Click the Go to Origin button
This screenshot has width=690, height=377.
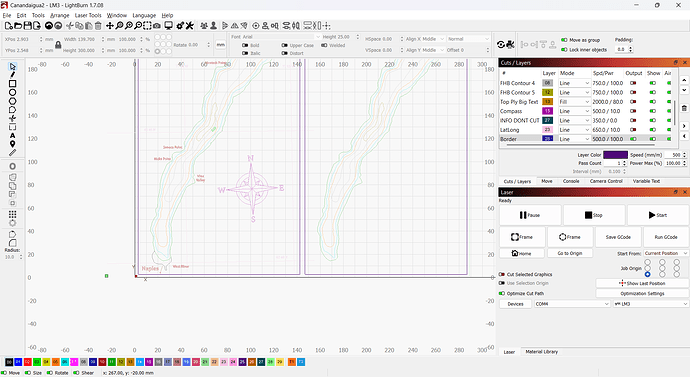(570, 253)
